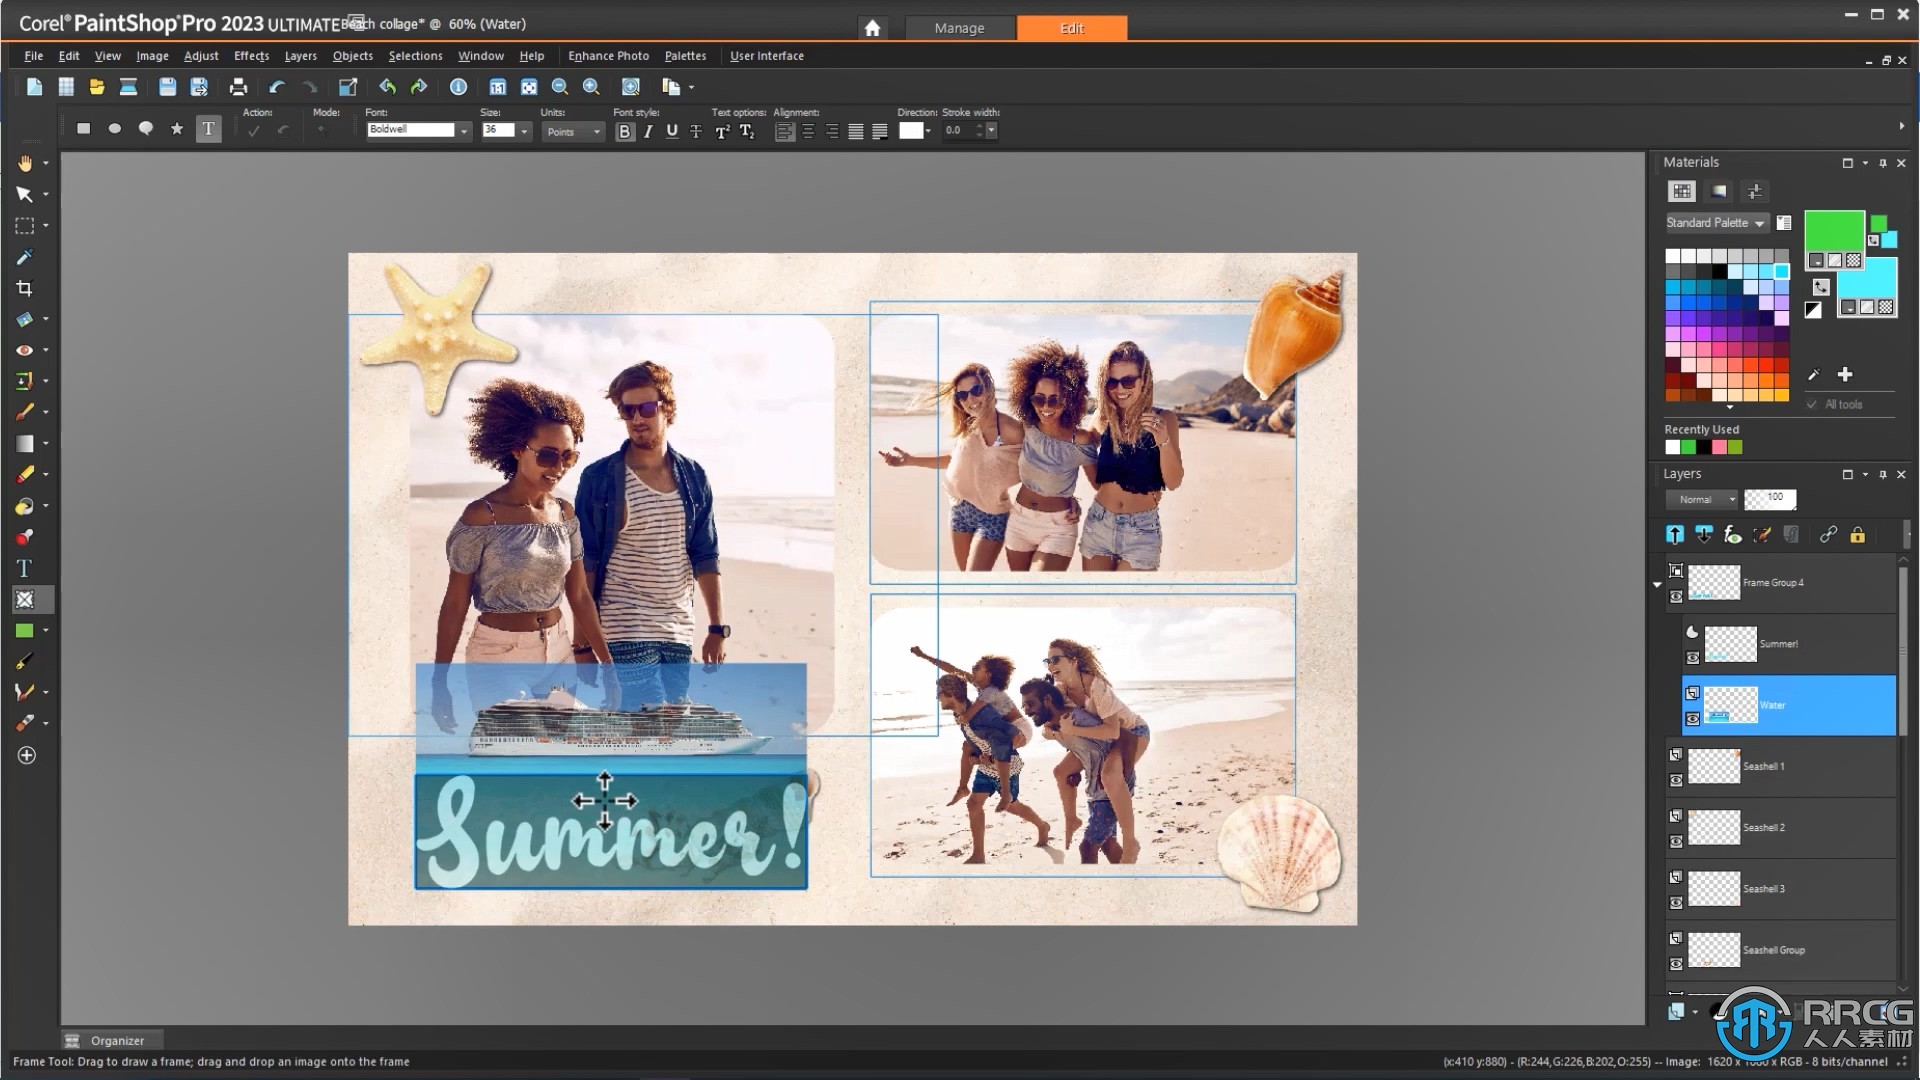Select the Text tool in toolbar
1920x1080 pixels.
(24, 570)
